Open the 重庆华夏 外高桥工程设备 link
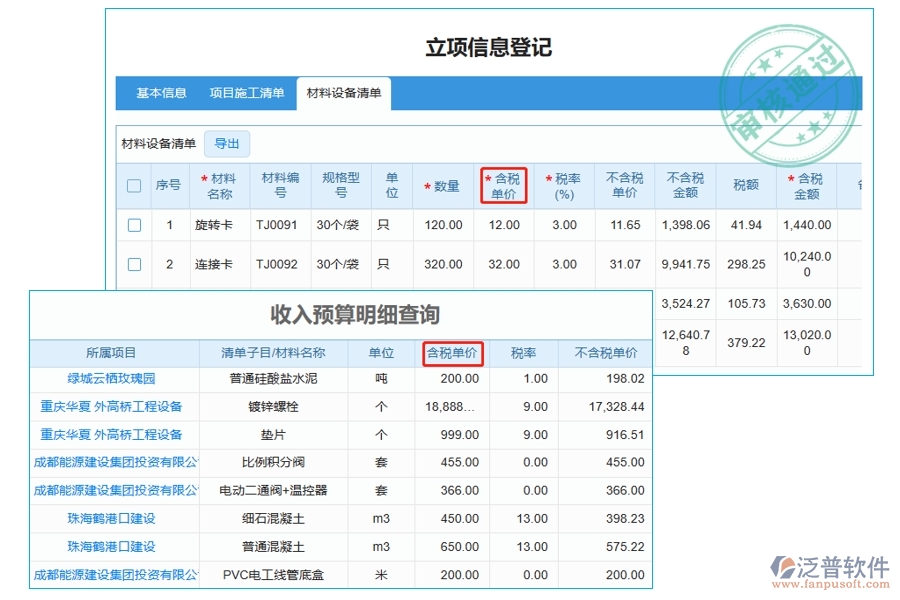The image size is (900, 600). point(113,407)
